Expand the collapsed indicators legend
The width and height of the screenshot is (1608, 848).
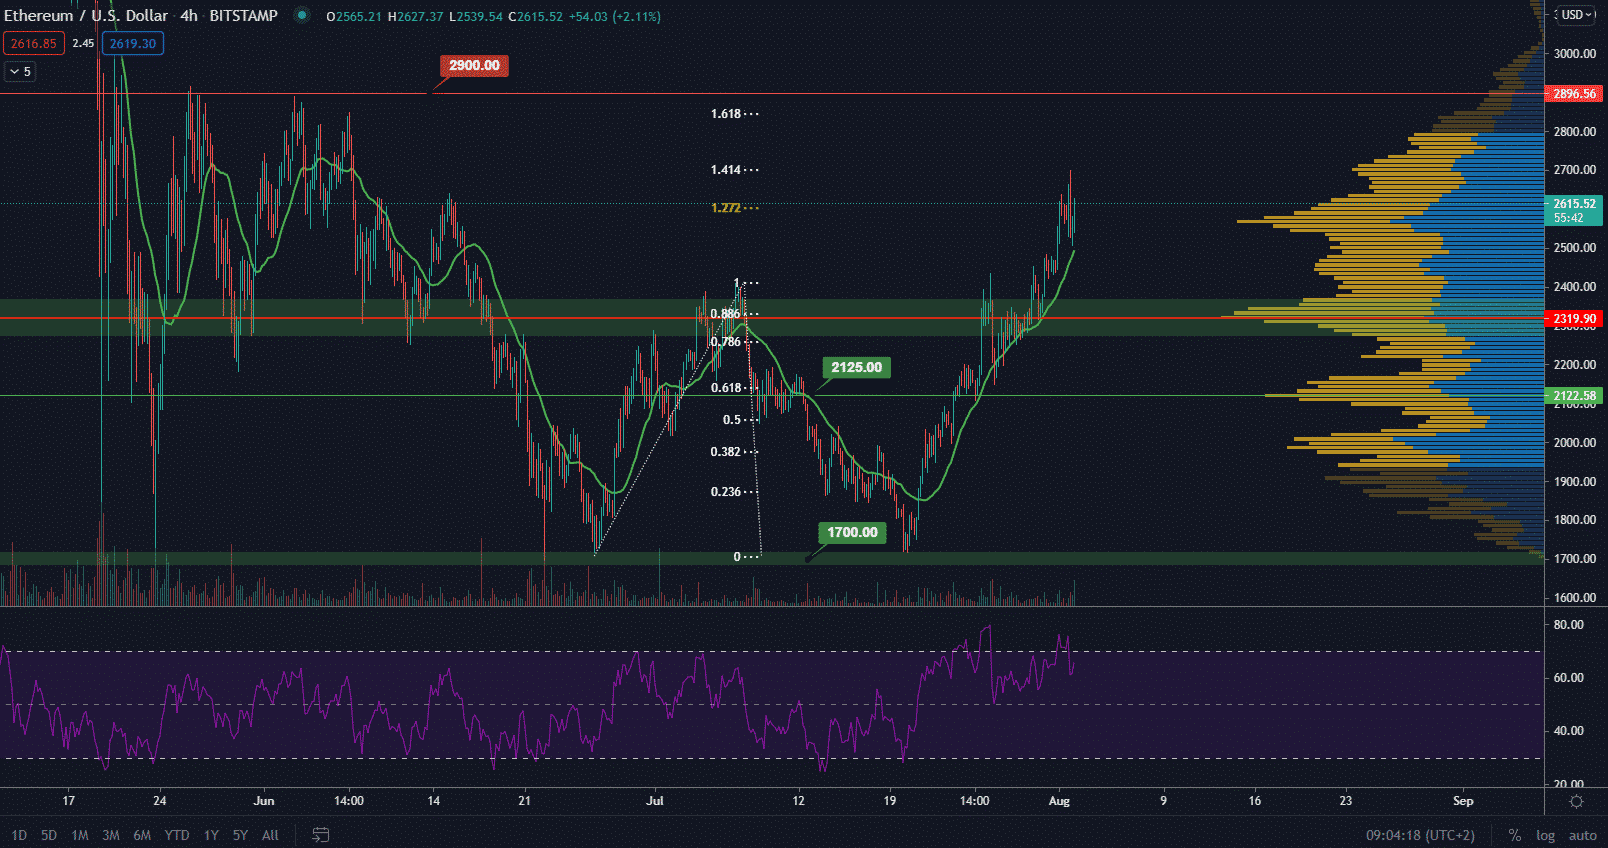point(20,72)
